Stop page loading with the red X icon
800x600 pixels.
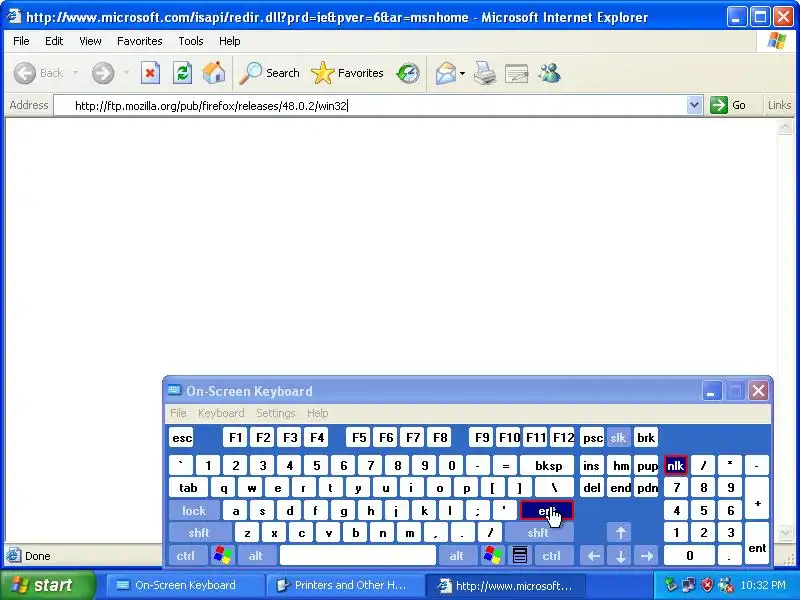point(151,73)
